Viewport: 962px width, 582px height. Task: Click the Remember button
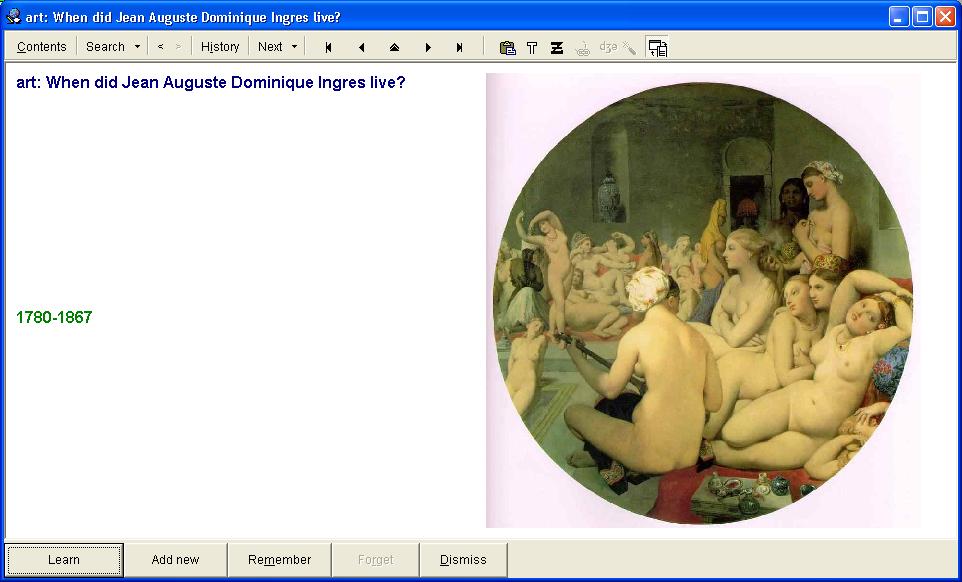click(279, 560)
